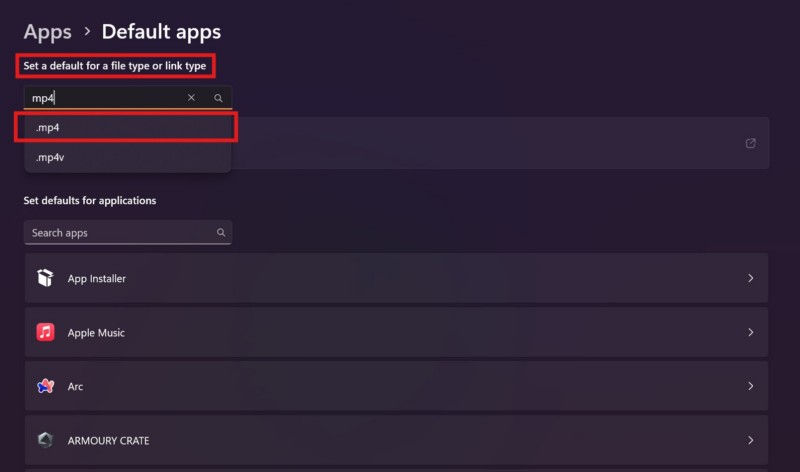Viewport: 800px width, 472px height.
Task: Click the Arc browser icon
Action: coord(45,386)
